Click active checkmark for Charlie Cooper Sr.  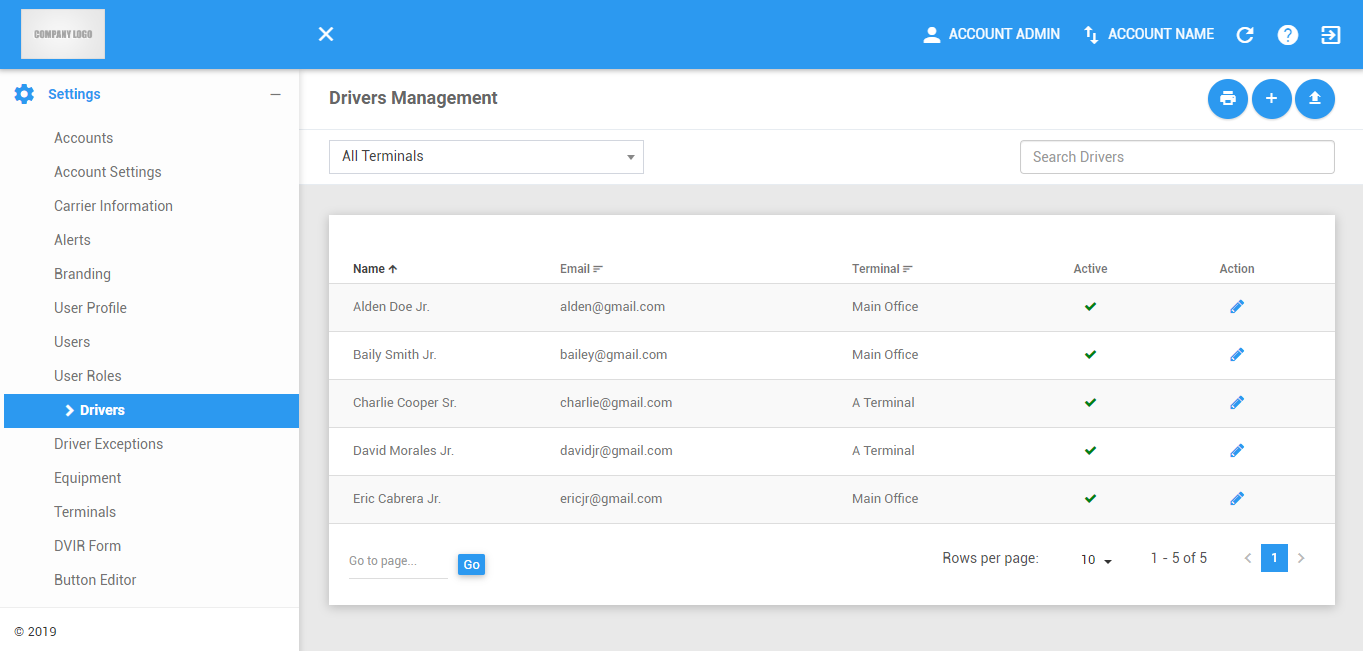1090,403
